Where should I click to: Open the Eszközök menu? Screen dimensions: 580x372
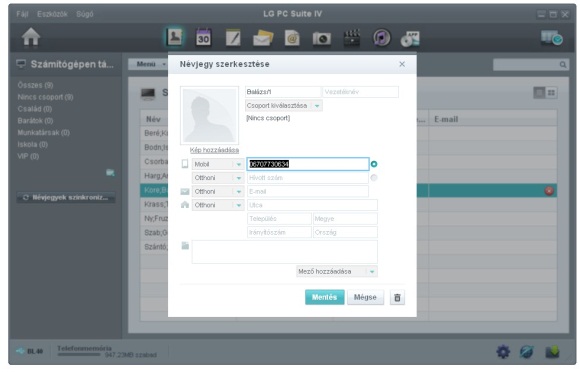[52, 14]
